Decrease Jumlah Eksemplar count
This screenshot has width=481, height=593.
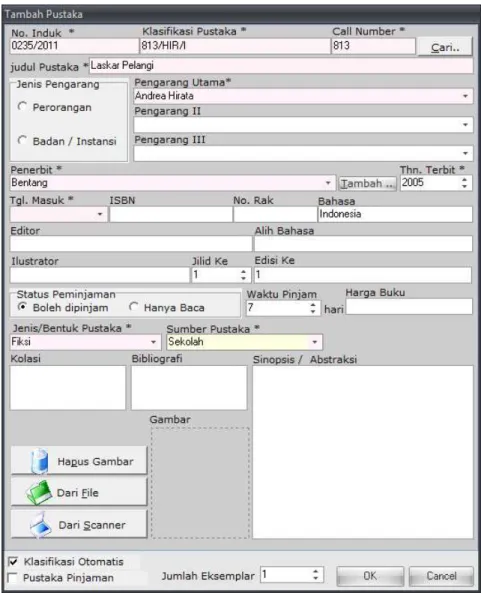pos(316,579)
